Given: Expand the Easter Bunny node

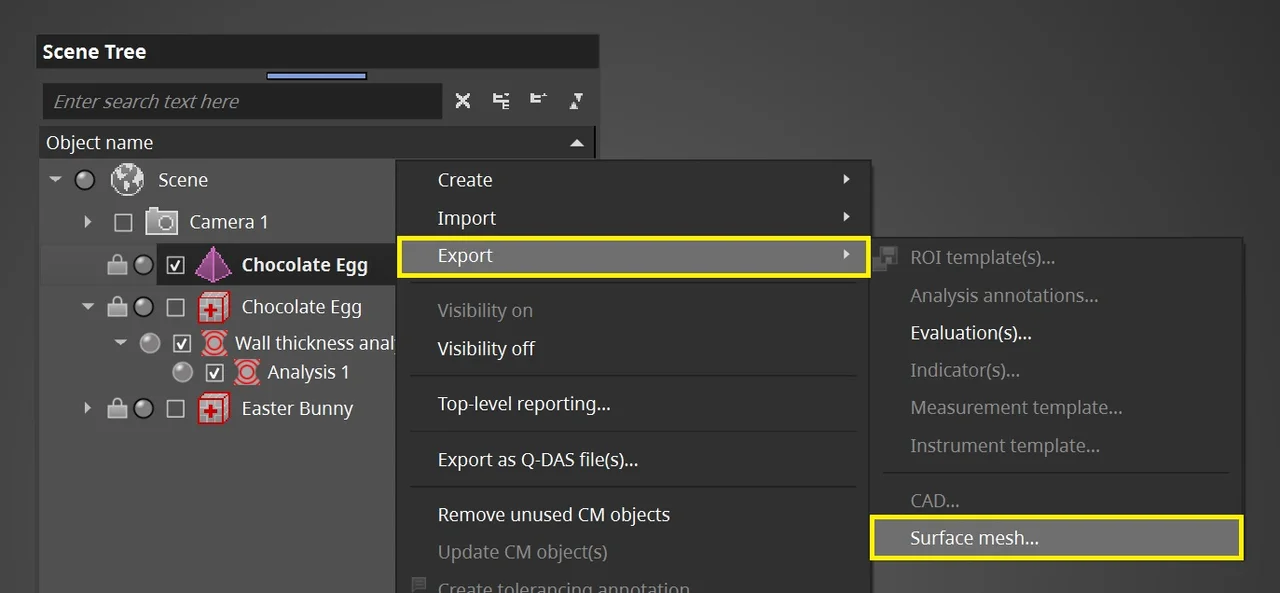Looking at the screenshot, I should (88, 408).
